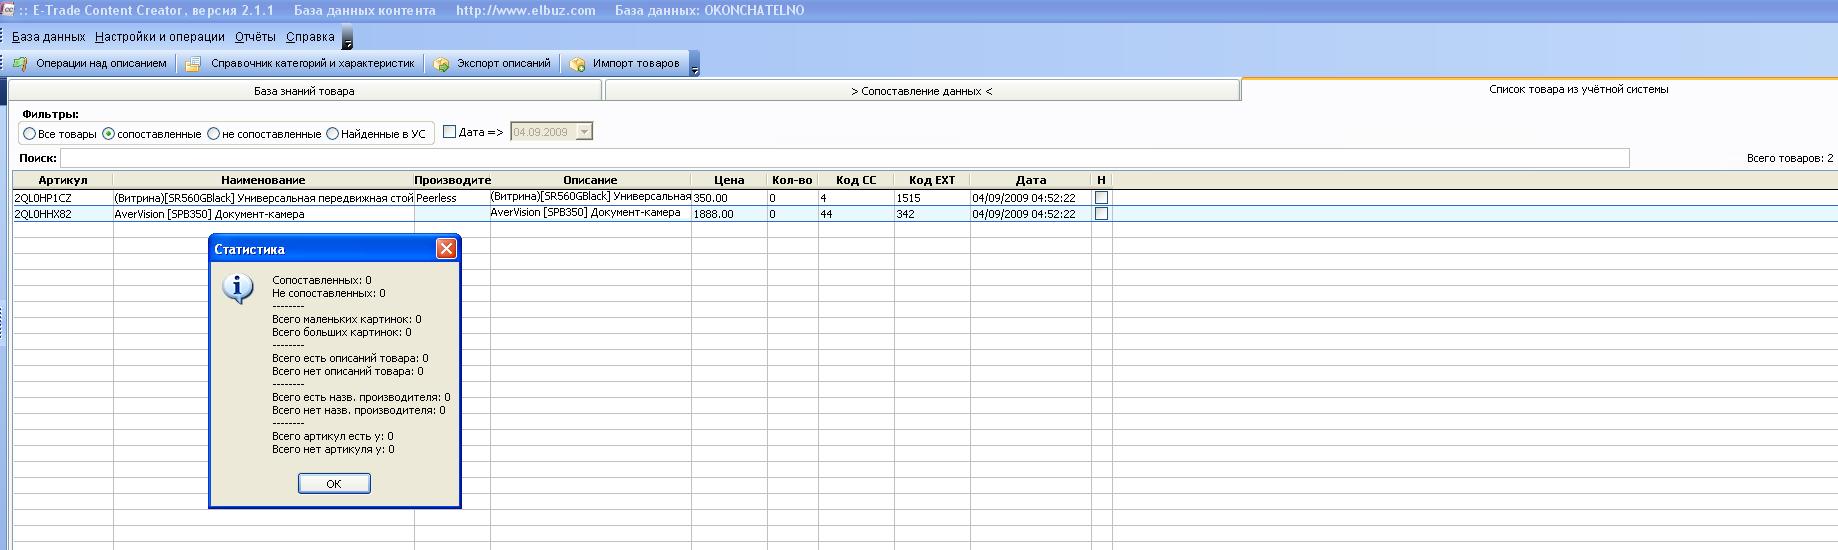Image resolution: width=1838 pixels, height=550 pixels.
Task: Click name cell (Витрина)[SR560GBlack] Универсальная передвижная
Action: click(263, 198)
